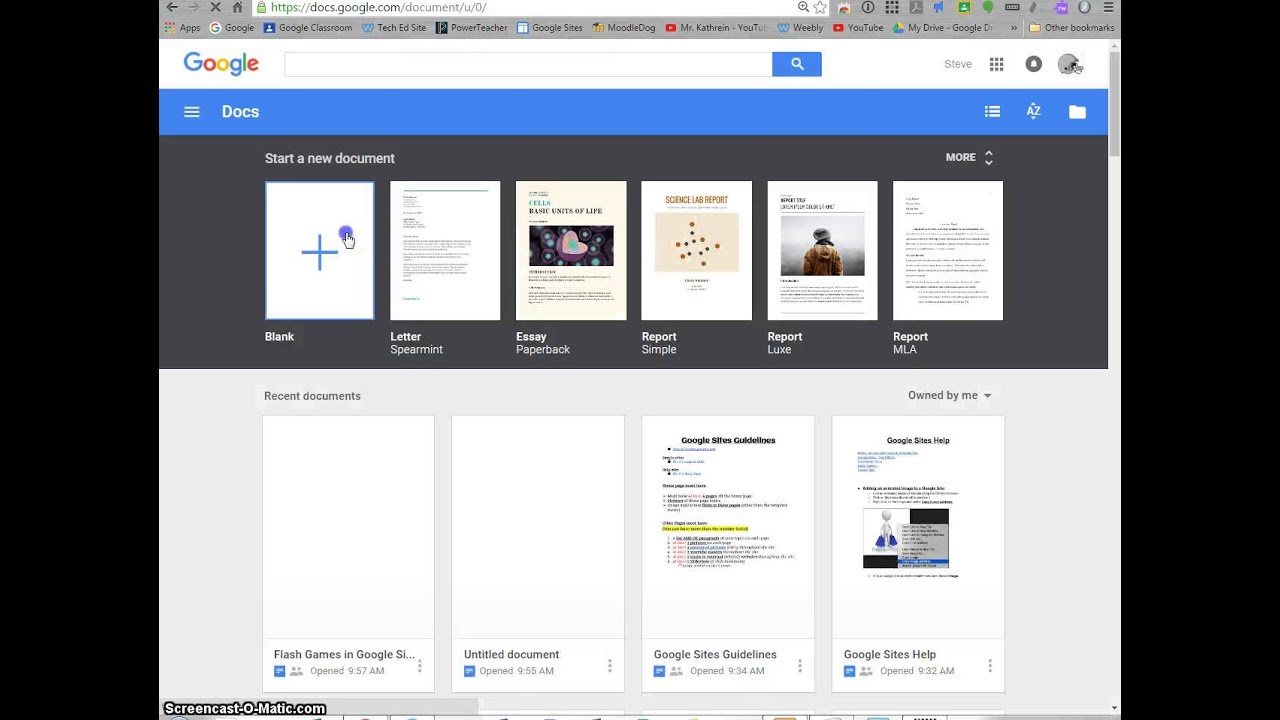Choose the Report Luxe template

[822, 250]
